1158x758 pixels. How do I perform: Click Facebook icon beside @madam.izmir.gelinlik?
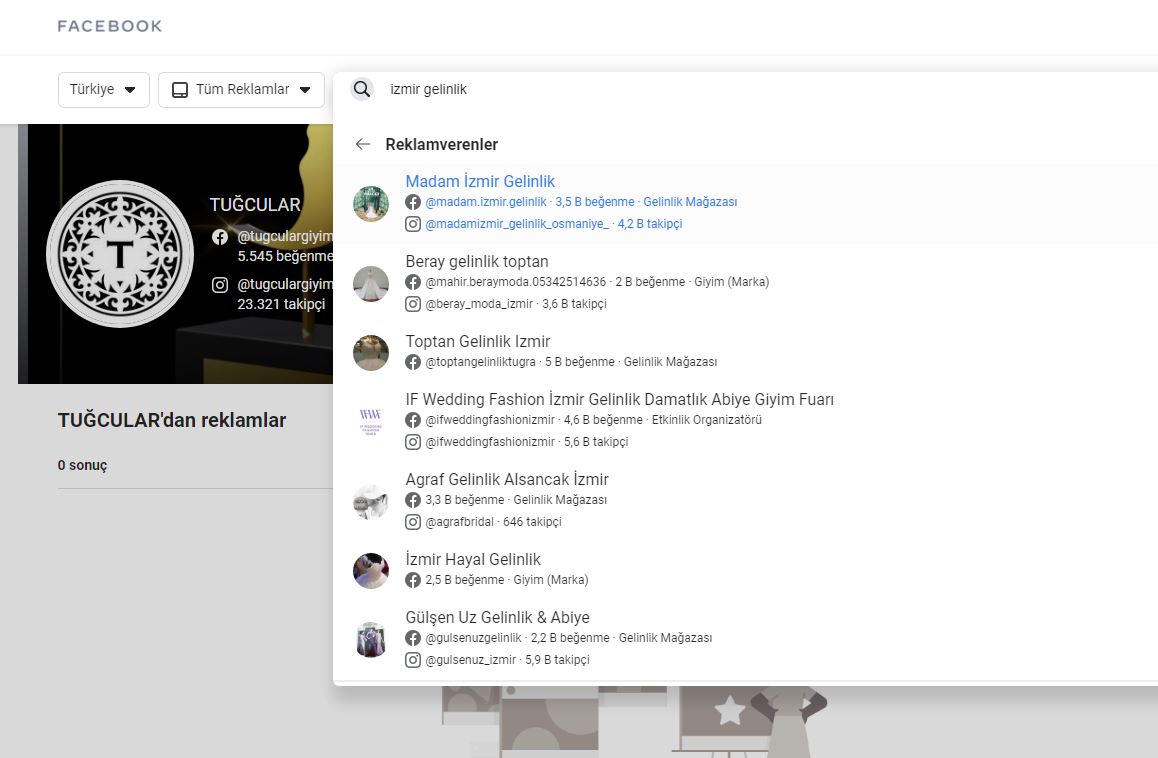pos(413,202)
